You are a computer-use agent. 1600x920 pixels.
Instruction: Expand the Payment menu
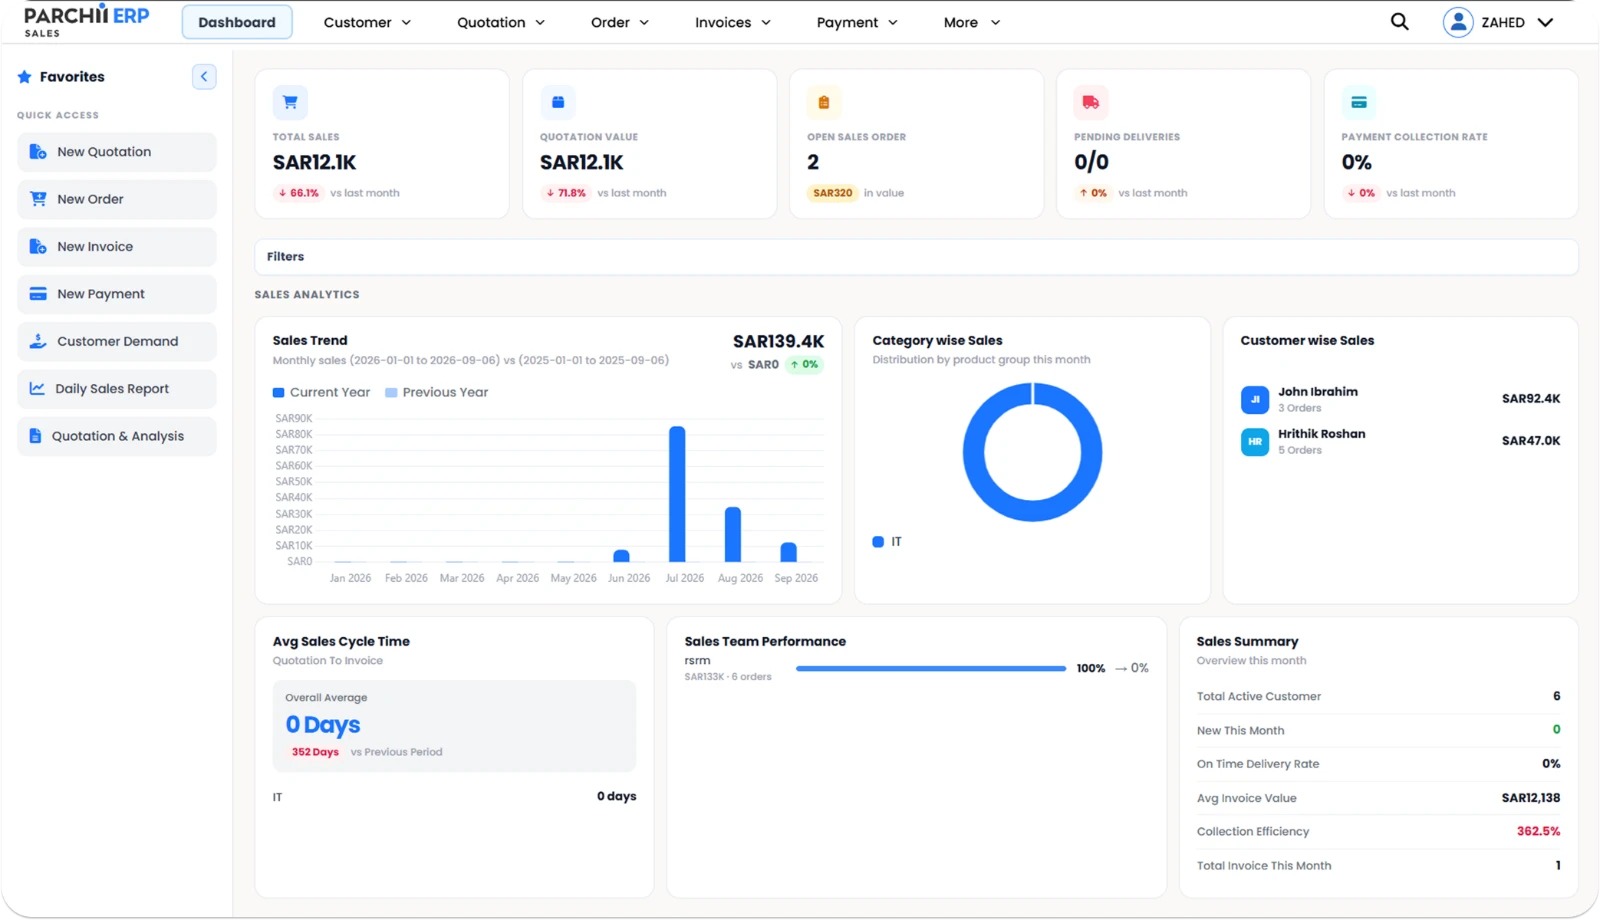pyautogui.click(x=857, y=22)
